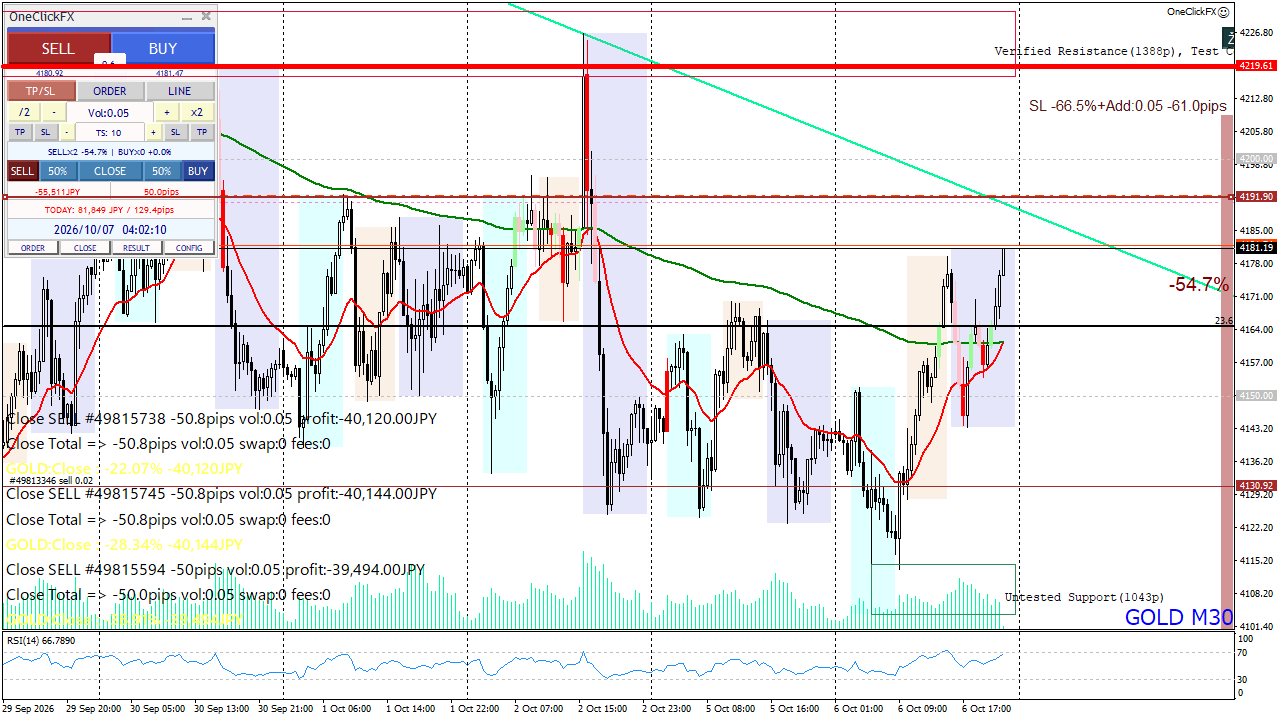Open ORDER in the bottom row beside RESULT's CLOSE
The width and height of the screenshot is (1280, 720).
click(x=33, y=248)
